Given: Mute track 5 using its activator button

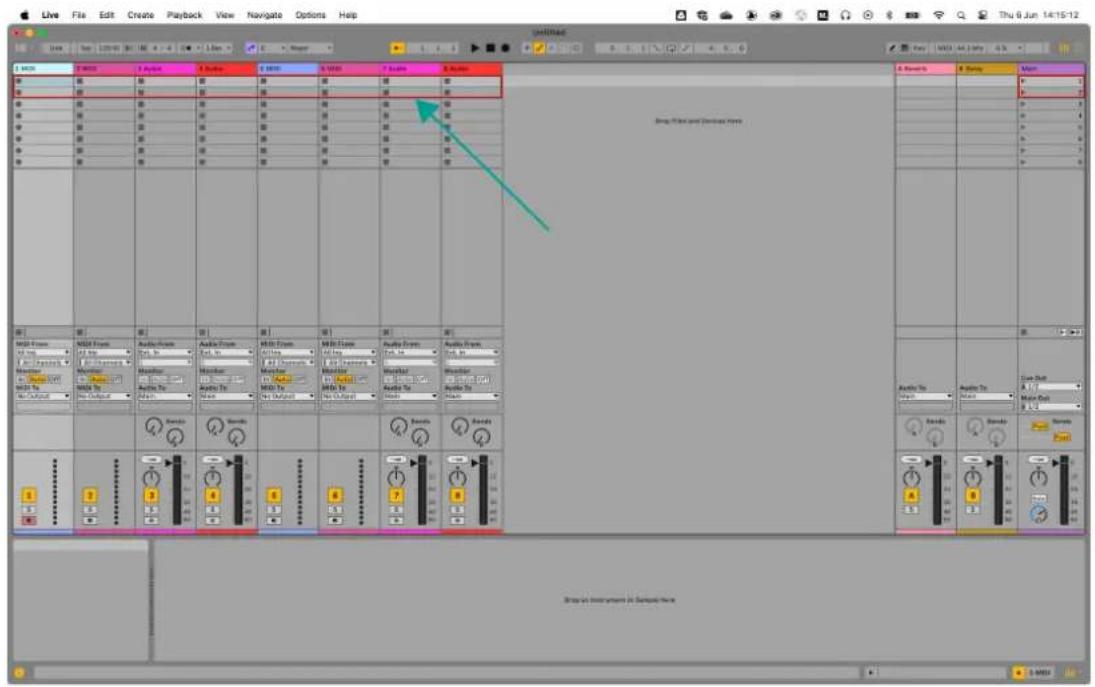Looking at the screenshot, I should pyautogui.click(x=274, y=496).
